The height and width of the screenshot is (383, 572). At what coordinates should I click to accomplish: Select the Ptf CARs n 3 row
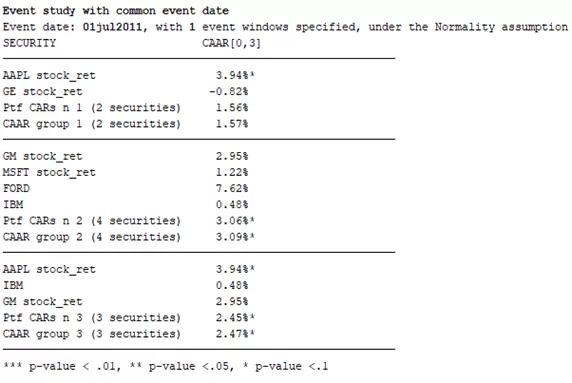(x=129, y=318)
